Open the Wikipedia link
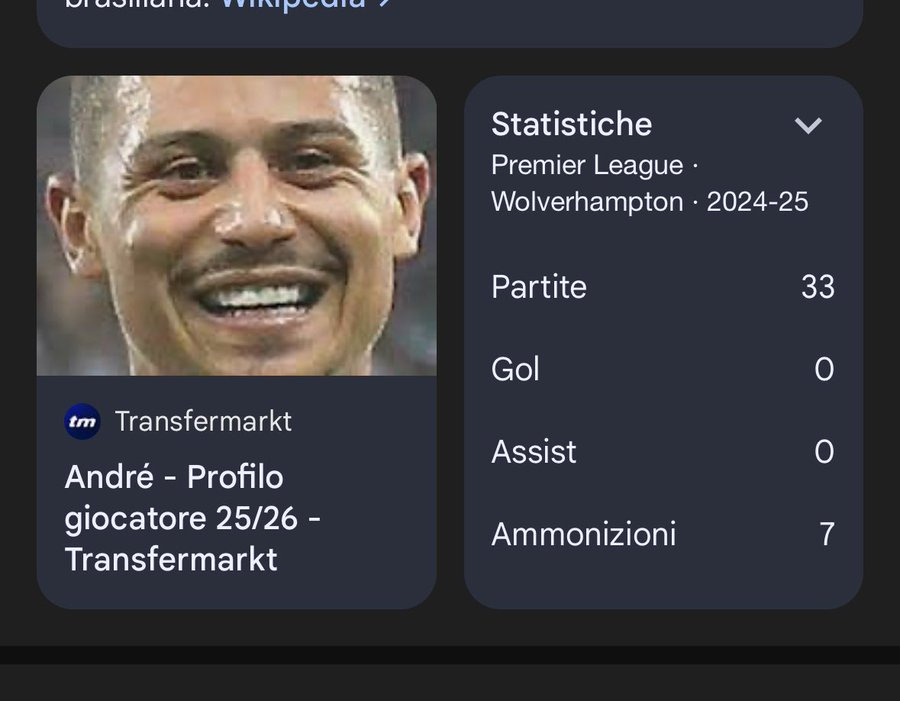The height and width of the screenshot is (701, 900). click(x=293, y=5)
